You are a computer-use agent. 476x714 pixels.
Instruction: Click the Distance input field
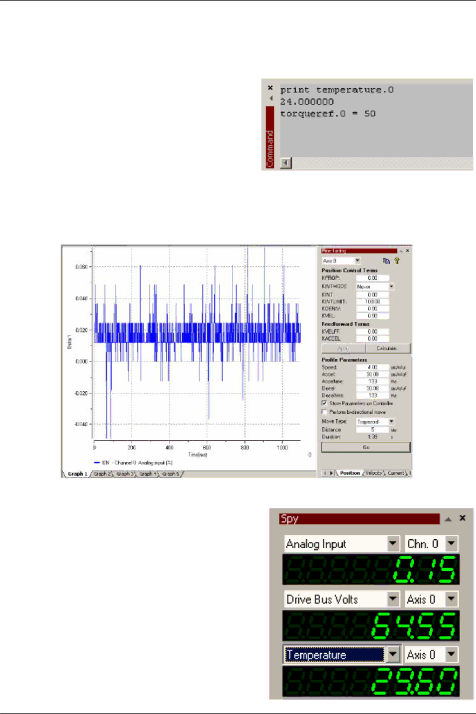373,430
